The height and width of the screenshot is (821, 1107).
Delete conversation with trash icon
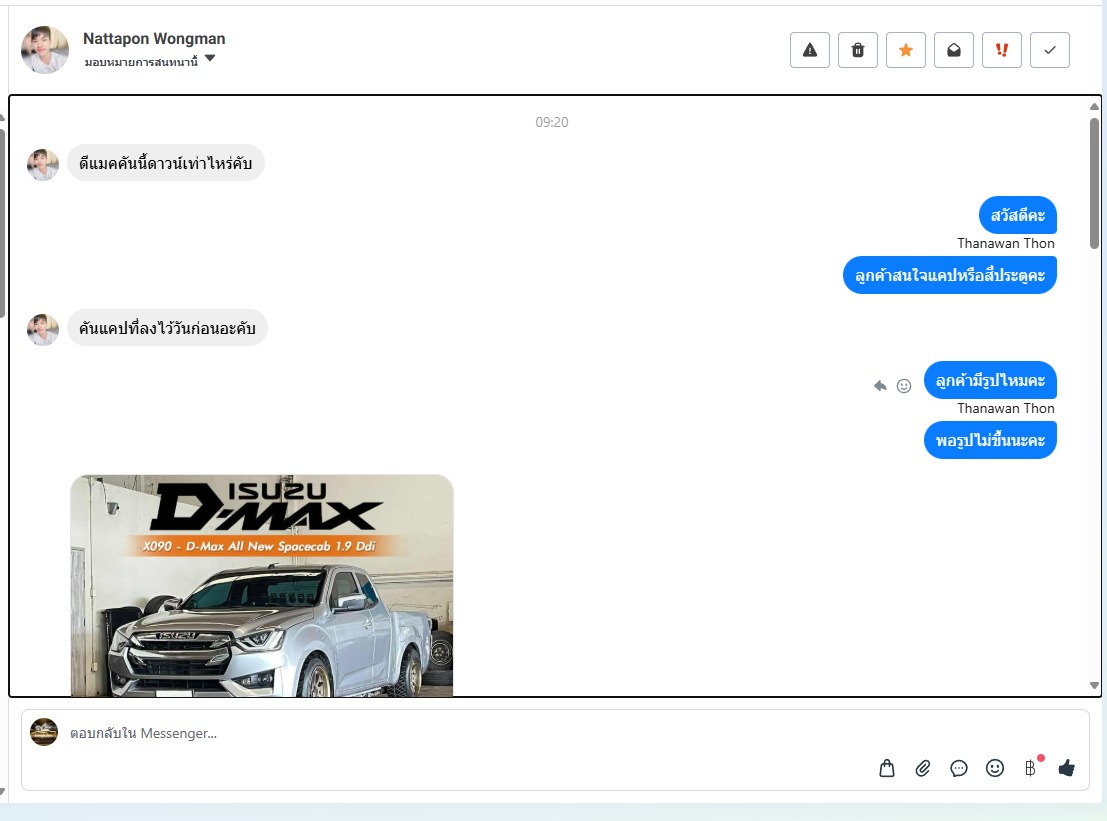(858, 50)
